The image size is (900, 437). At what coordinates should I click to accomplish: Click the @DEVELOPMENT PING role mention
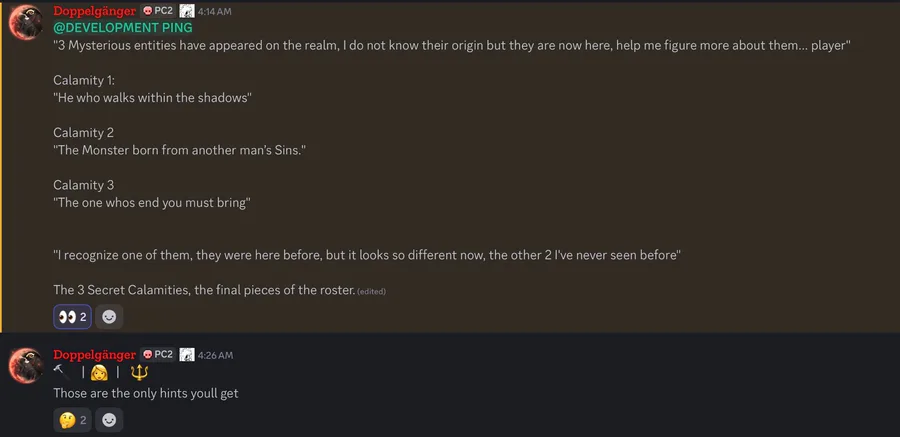122,28
